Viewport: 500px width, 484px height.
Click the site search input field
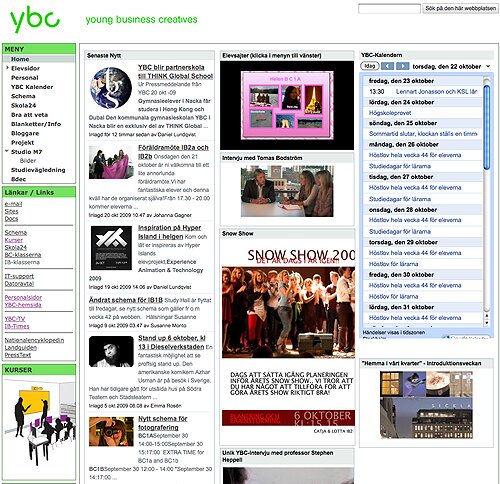pyautogui.click(x=389, y=9)
